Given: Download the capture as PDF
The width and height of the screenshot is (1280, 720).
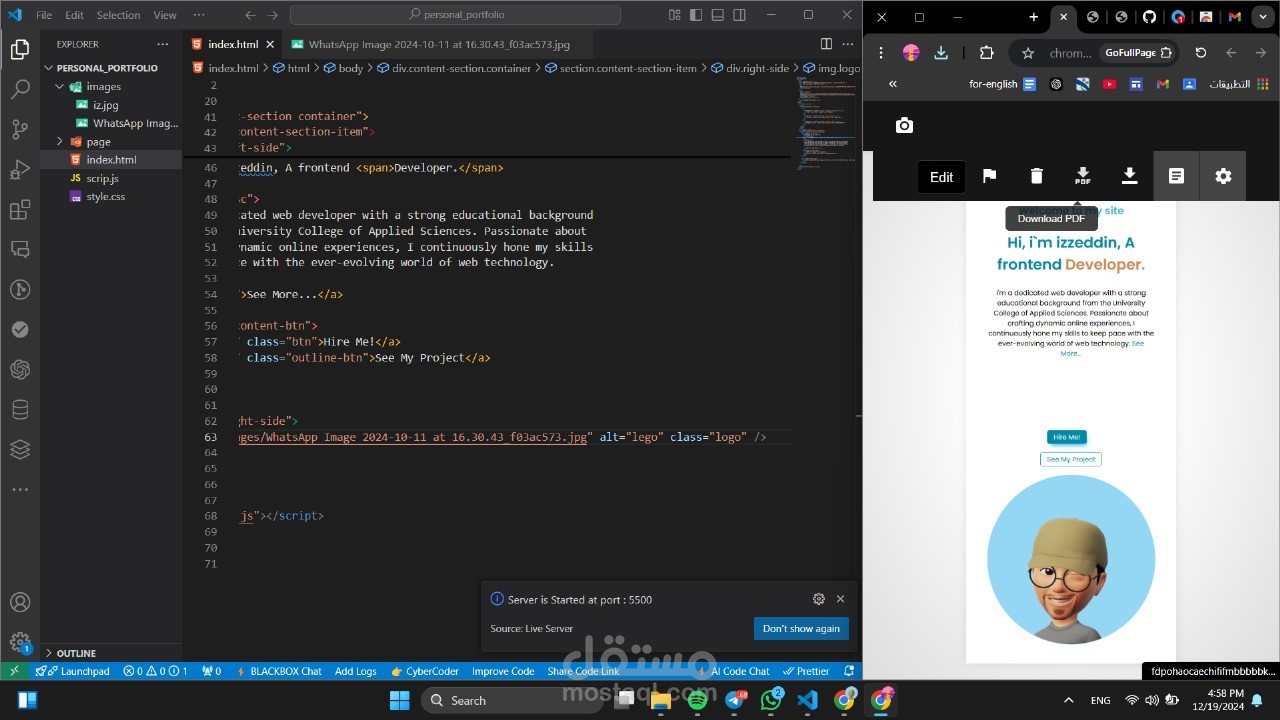Looking at the screenshot, I should [1082, 176].
